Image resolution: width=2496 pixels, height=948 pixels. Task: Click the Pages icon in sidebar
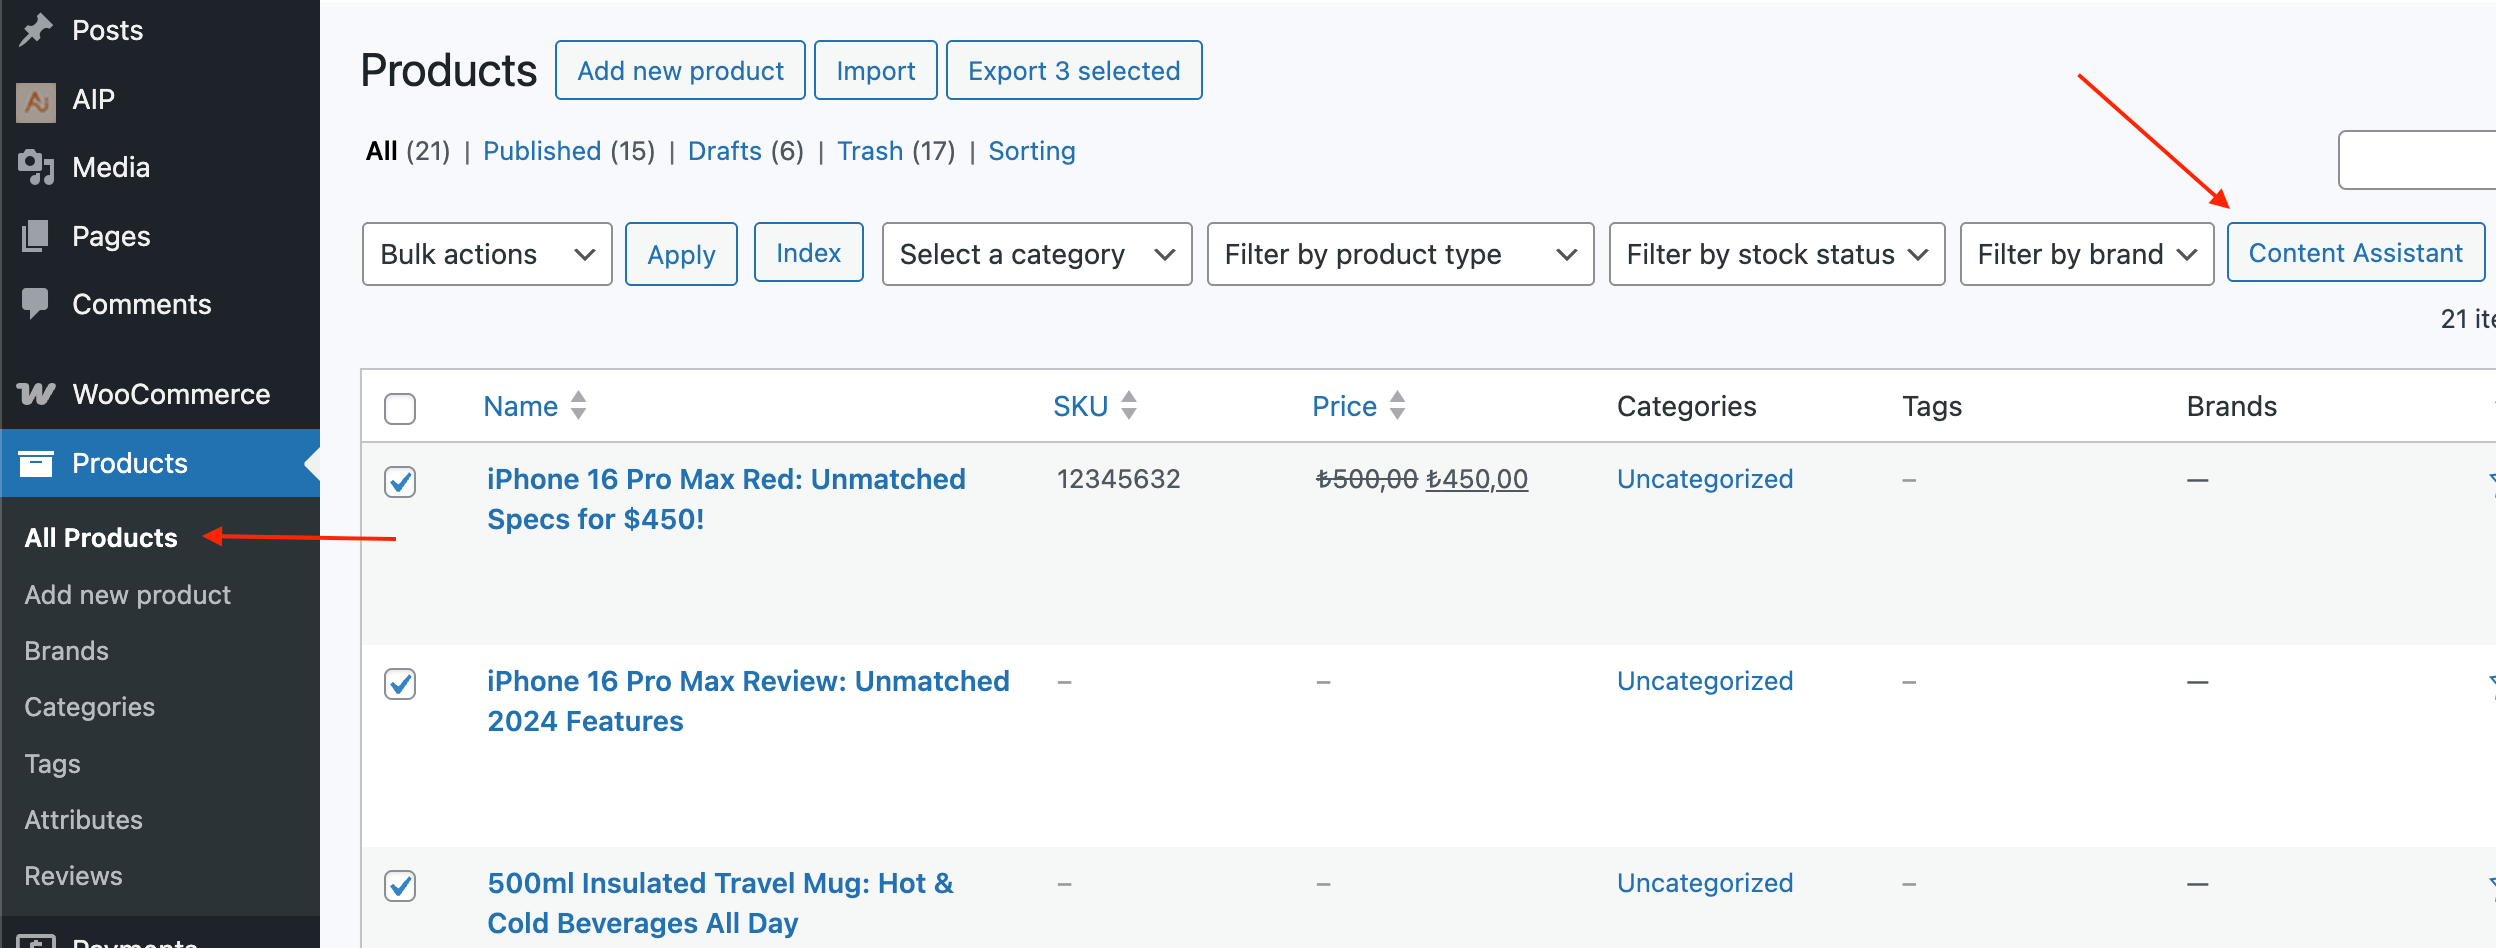point(36,236)
